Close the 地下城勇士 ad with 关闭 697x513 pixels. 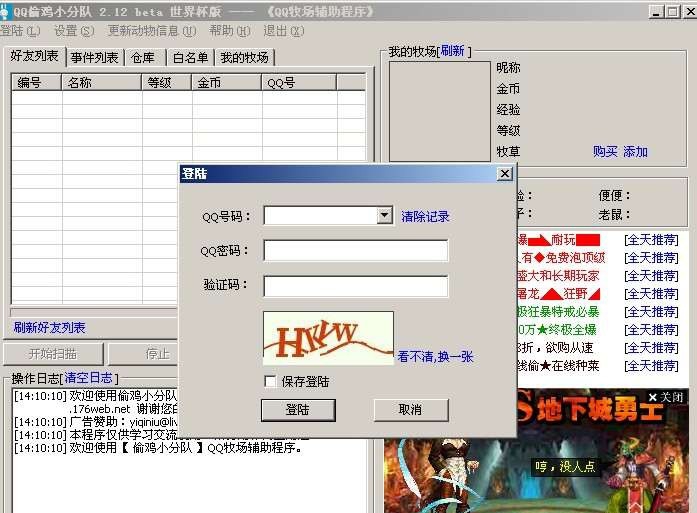(665, 397)
